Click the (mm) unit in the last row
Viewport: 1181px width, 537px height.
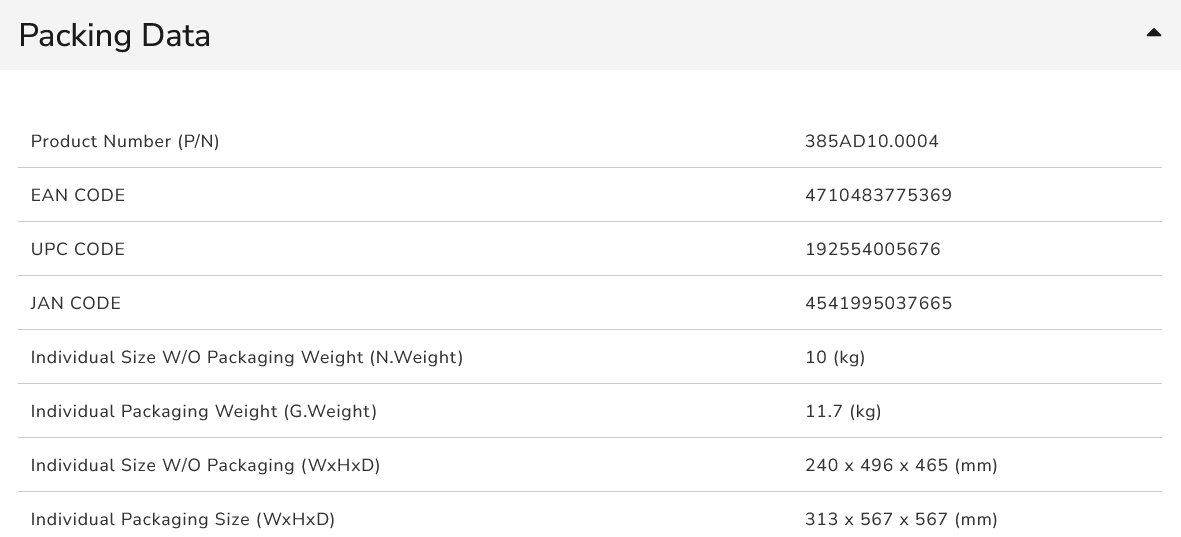tap(976, 520)
